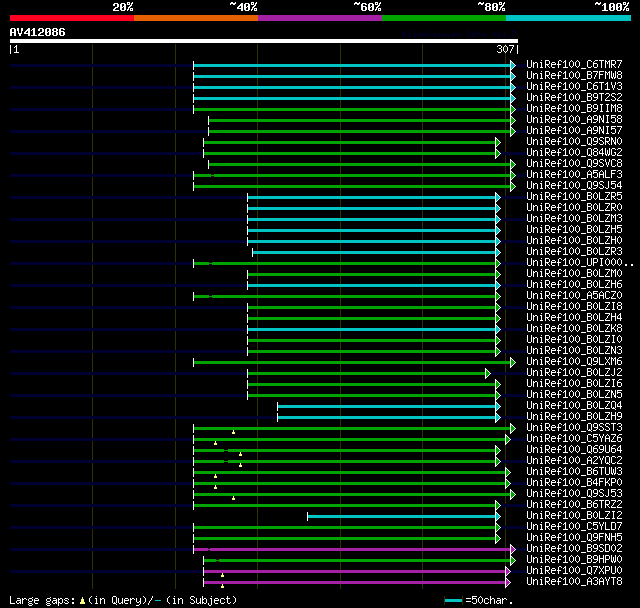Select the UniRef100_UPI000.. hit label
The image size is (640, 608).
(578, 262)
